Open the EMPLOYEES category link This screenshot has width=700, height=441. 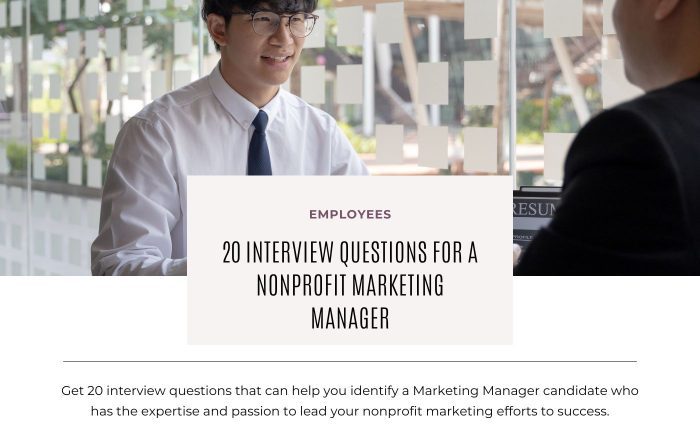(350, 214)
